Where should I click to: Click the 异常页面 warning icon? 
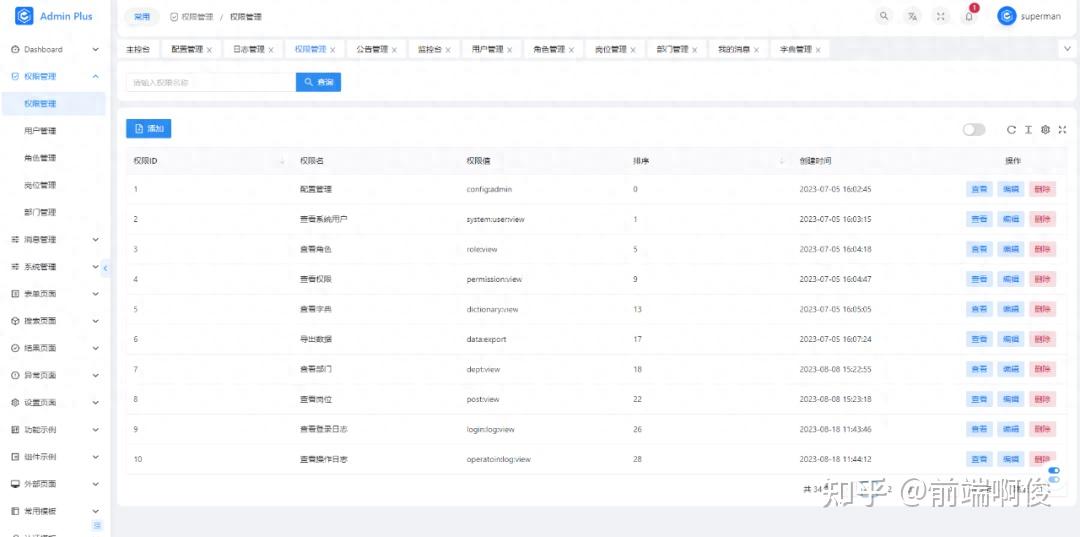point(15,375)
